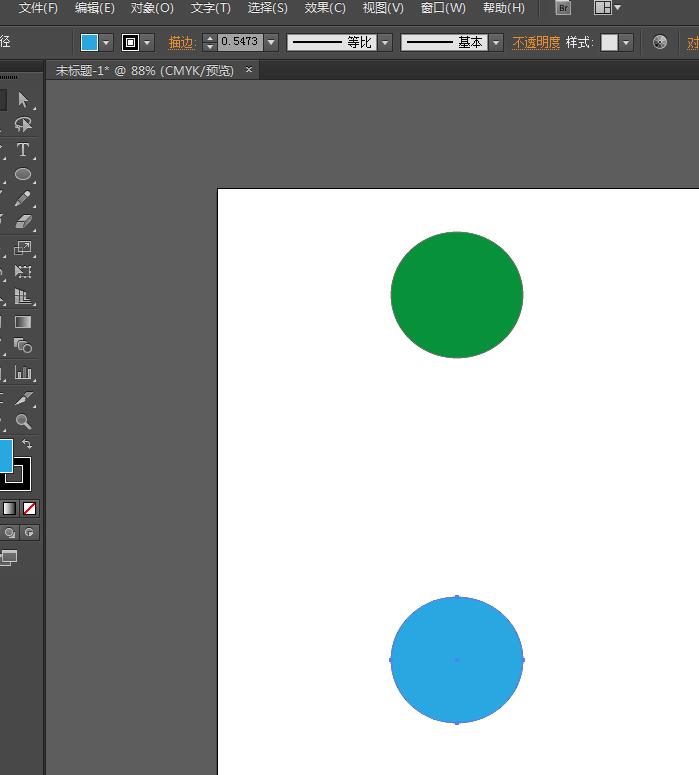Select the Eraser tool
699x775 pixels.
(x=23, y=222)
